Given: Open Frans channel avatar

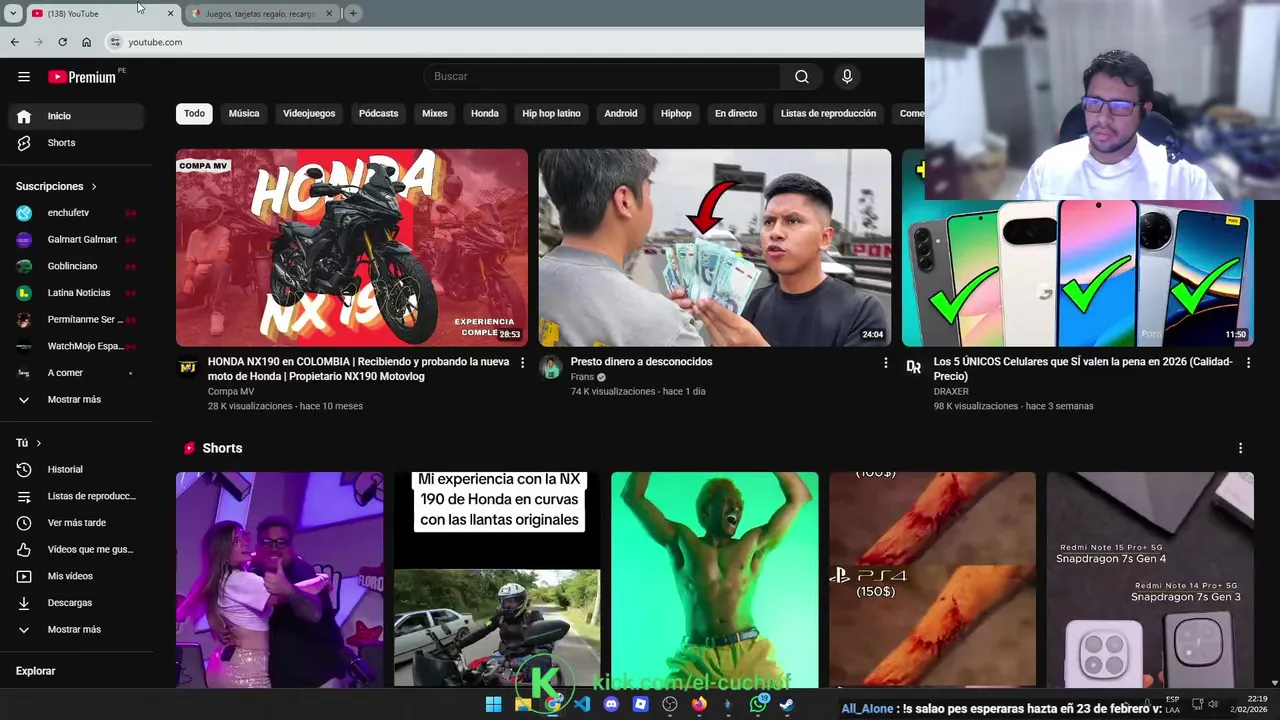Looking at the screenshot, I should [x=551, y=367].
